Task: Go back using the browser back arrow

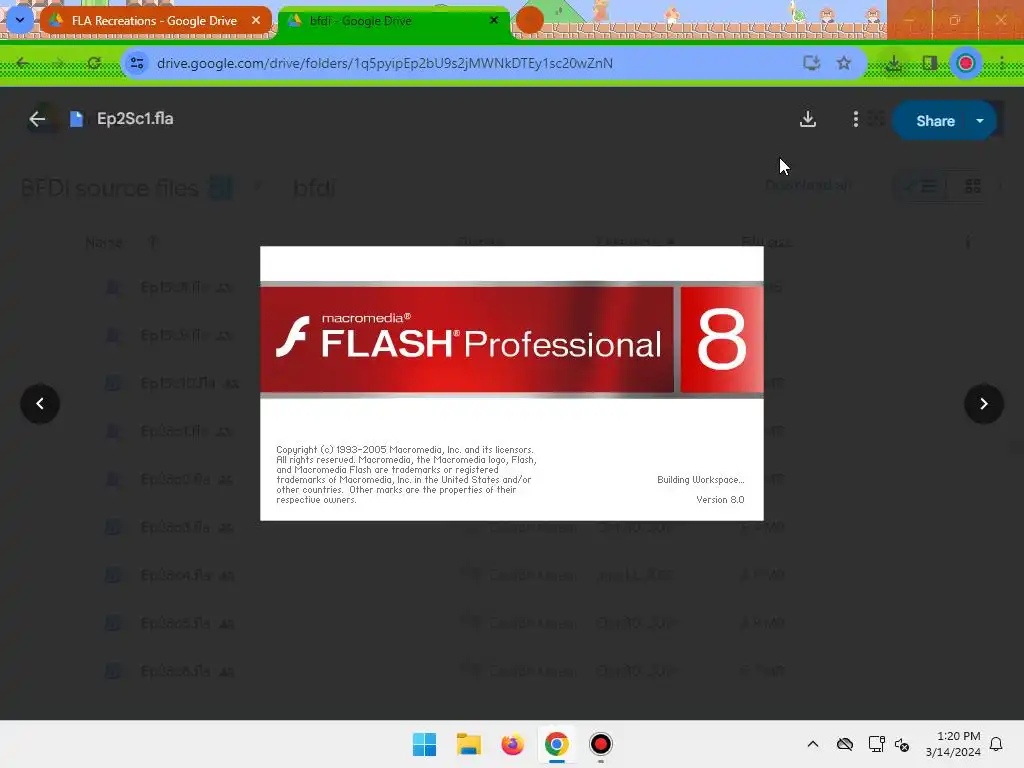Action: 23,63
